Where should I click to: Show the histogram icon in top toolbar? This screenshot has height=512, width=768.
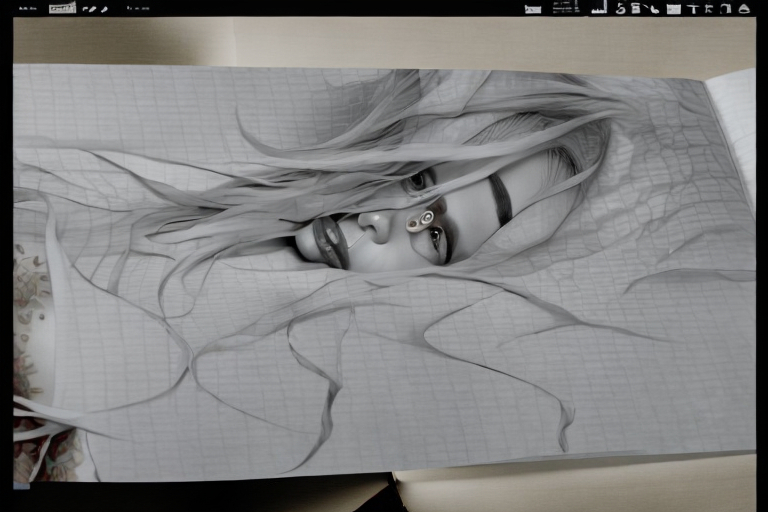tap(599, 8)
